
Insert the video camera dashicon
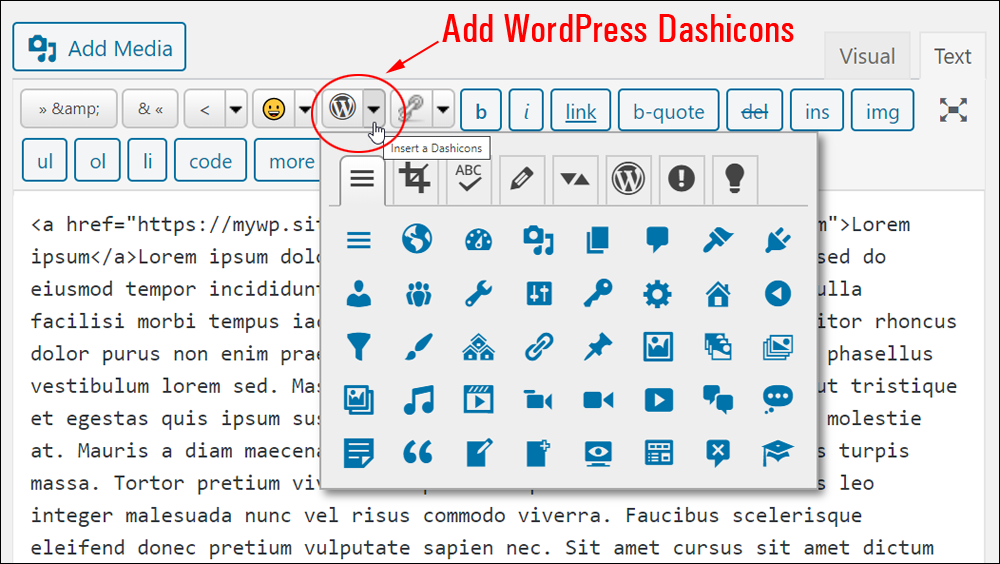[x=598, y=400]
